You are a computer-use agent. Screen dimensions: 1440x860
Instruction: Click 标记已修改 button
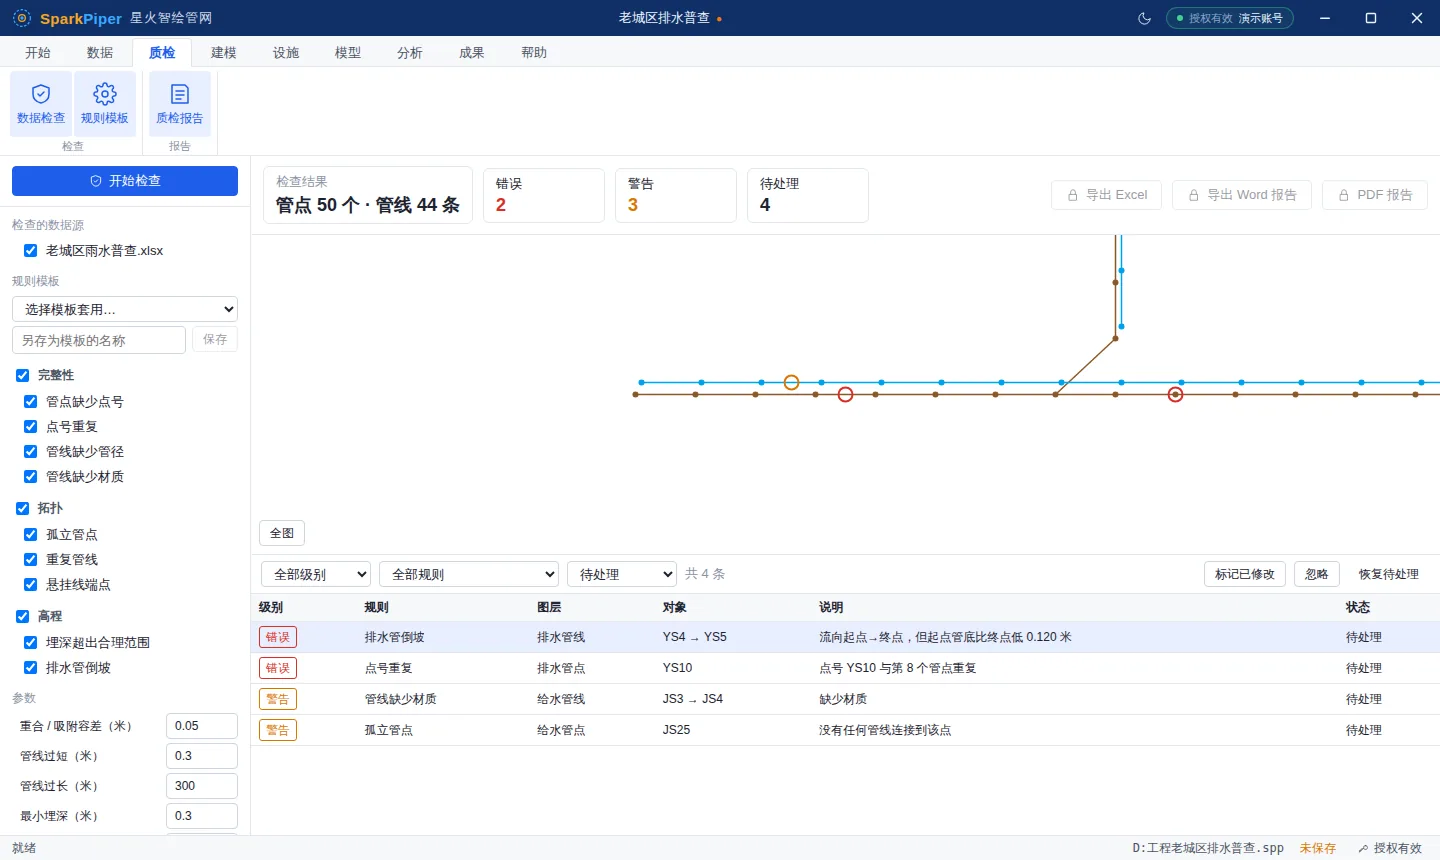[1245, 574]
